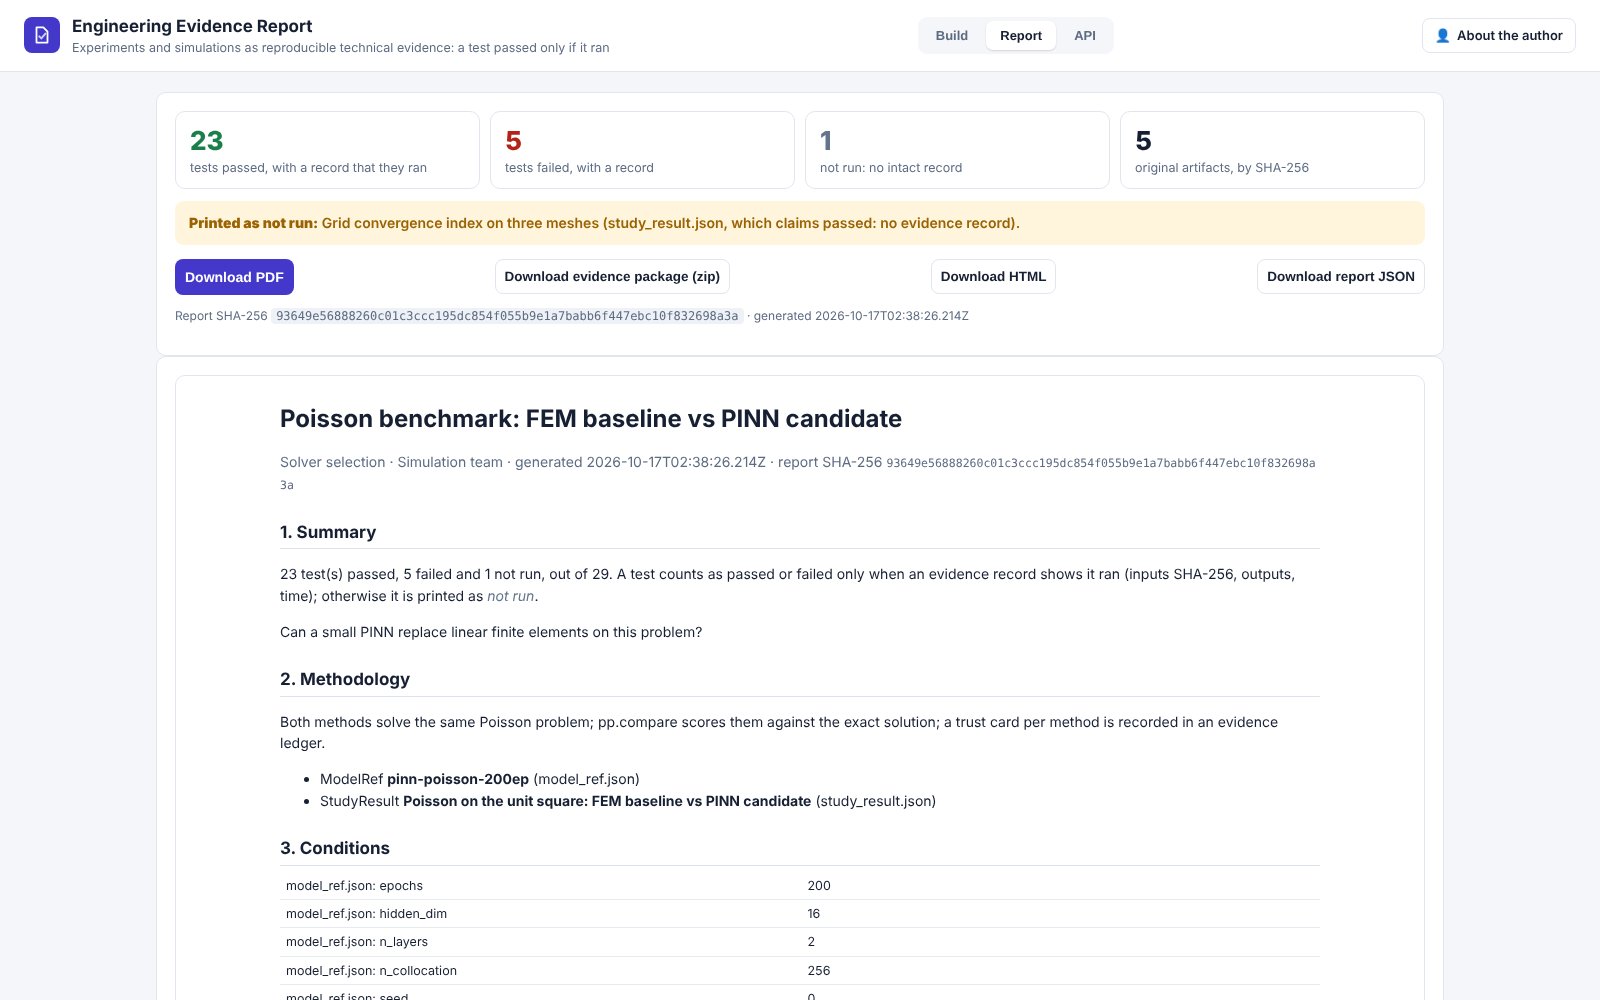The width and height of the screenshot is (1600, 1000).
Task: Click the 5 original artifacts card
Action: tap(1272, 150)
